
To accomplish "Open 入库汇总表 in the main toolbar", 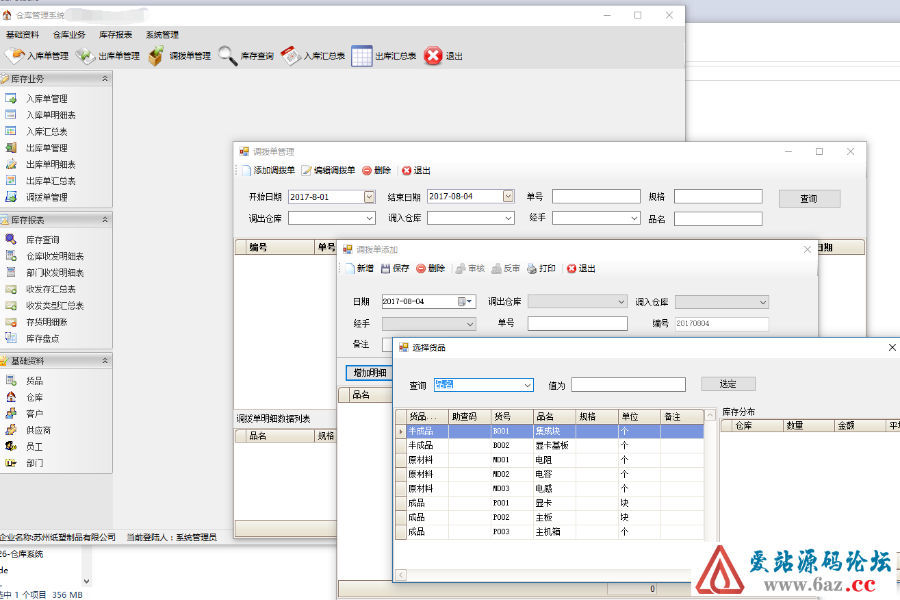I will (x=313, y=56).
